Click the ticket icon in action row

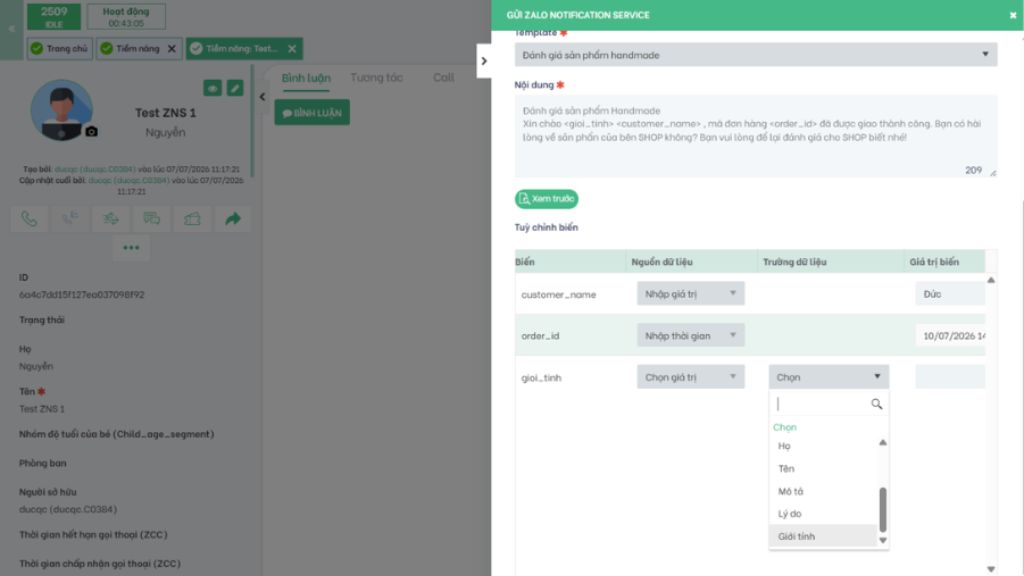(192, 219)
